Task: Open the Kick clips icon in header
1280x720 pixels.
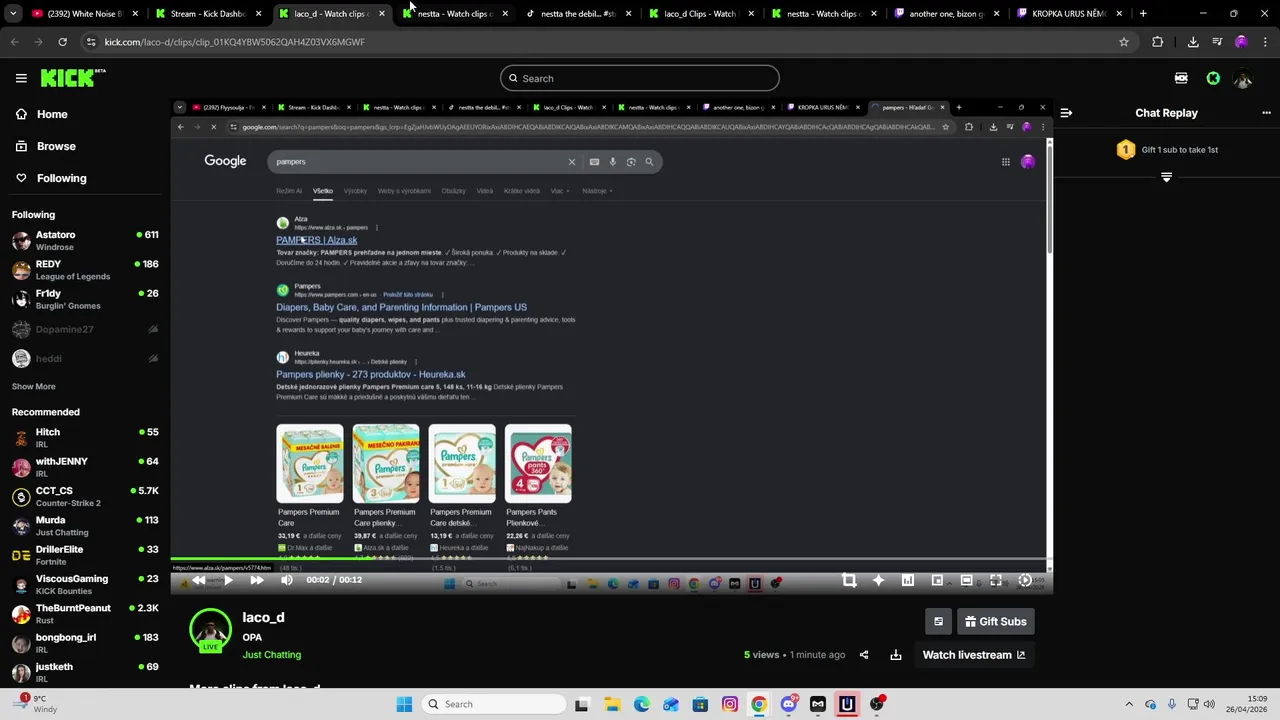Action: pyautogui.click(x=1181, y=78)
